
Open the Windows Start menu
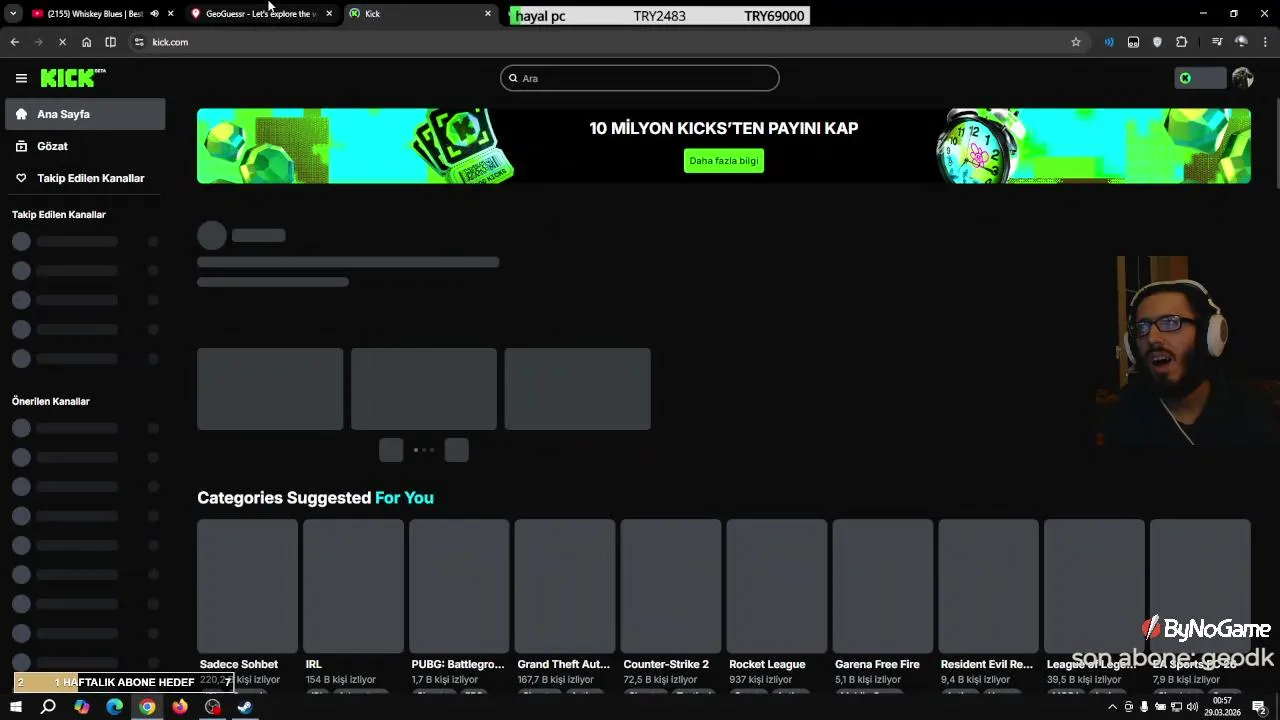15,707
